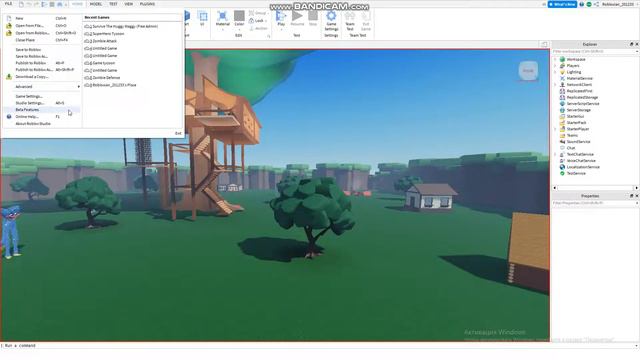Viewport: 640px width, 360px height.
Task: Click the help question icon in title bar
Action: 582,4
